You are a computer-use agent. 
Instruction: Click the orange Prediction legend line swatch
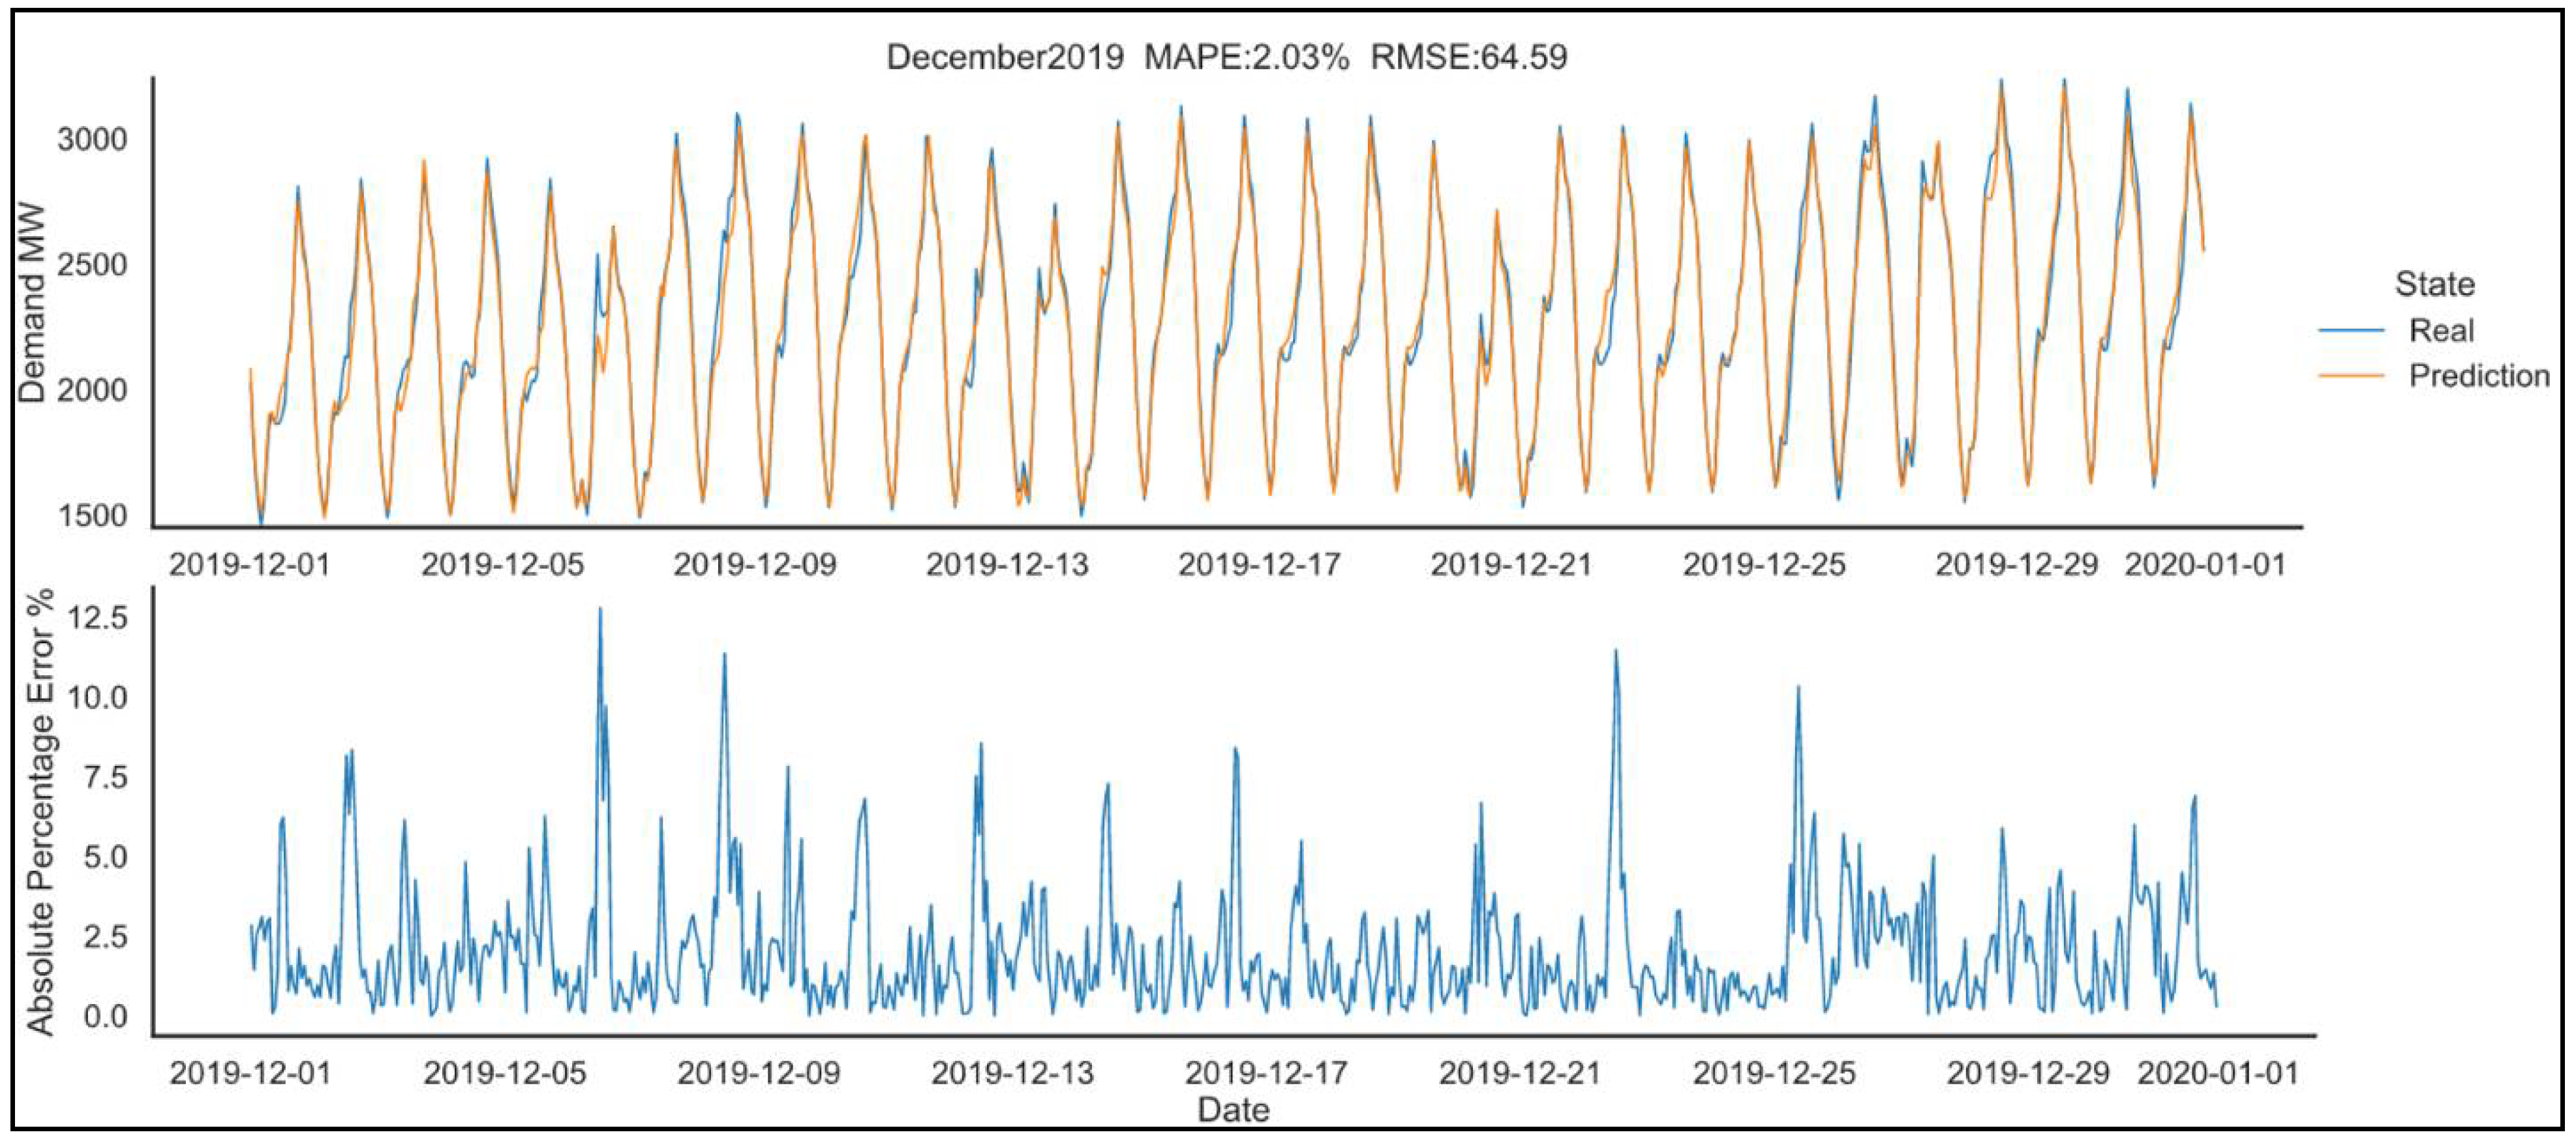click(x=2351, y=376)
